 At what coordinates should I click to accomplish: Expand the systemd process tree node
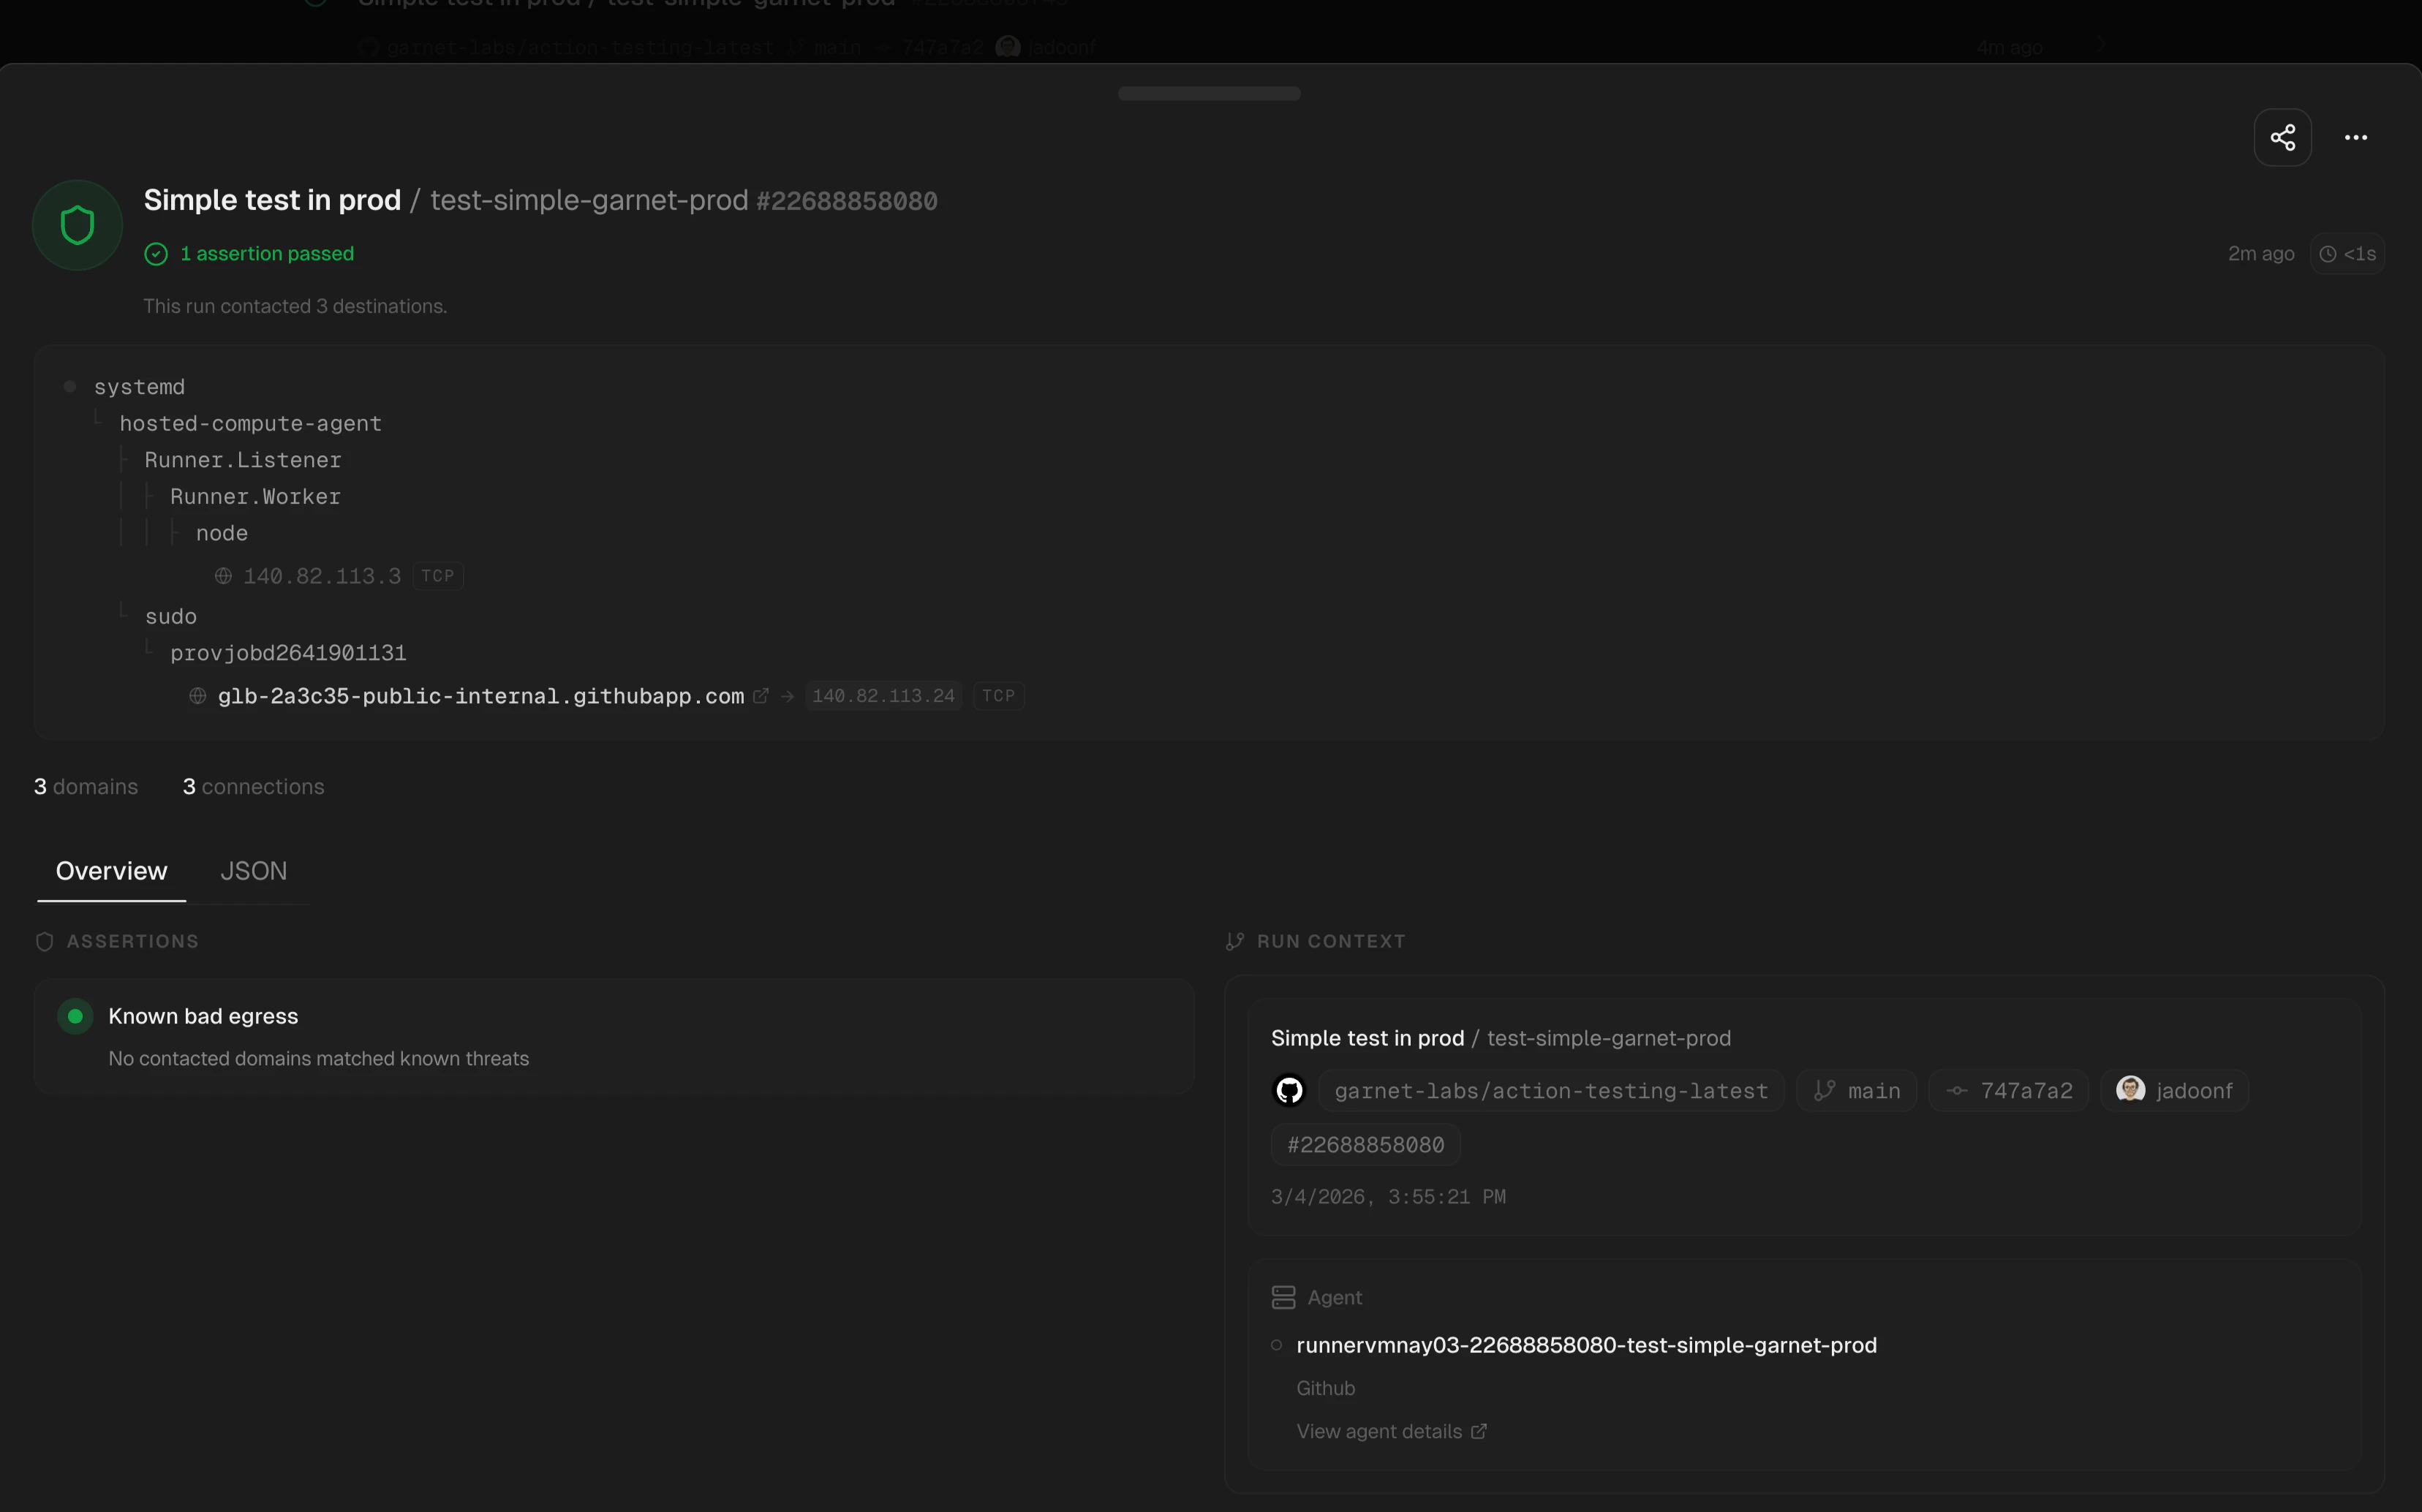[x=138, y=387]
